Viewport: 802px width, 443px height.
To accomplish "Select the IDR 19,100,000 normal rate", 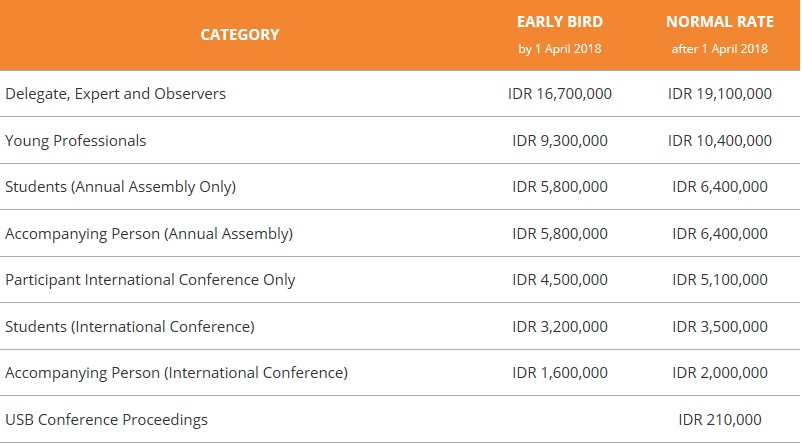I will coord(719,94).
